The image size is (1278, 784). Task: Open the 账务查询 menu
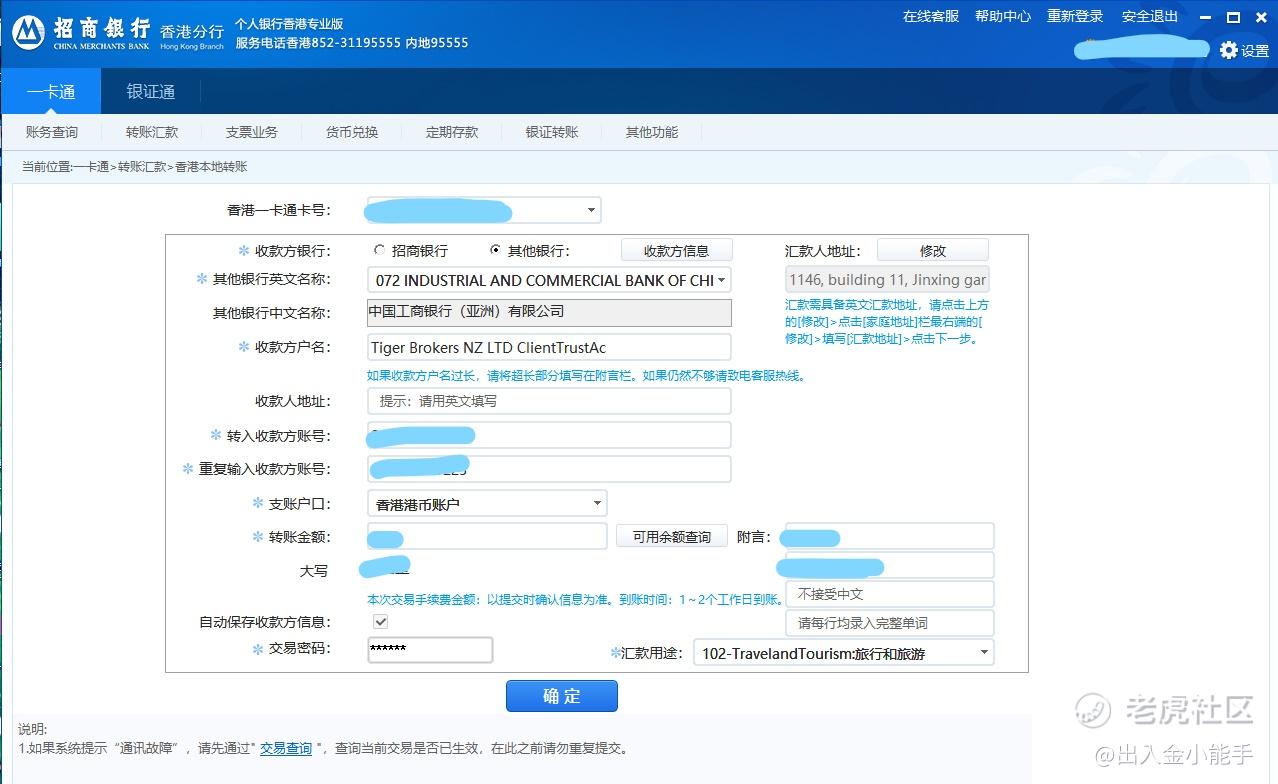pos(51,132)
